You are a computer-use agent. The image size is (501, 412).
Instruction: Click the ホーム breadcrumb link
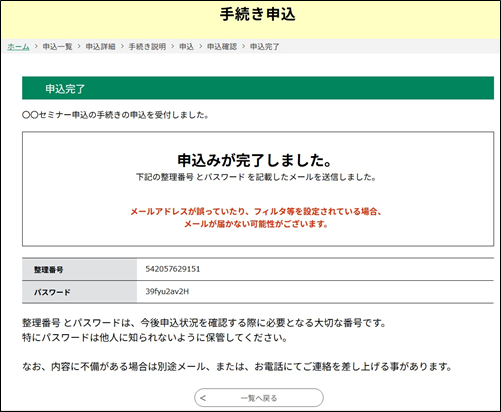[18, 46]
